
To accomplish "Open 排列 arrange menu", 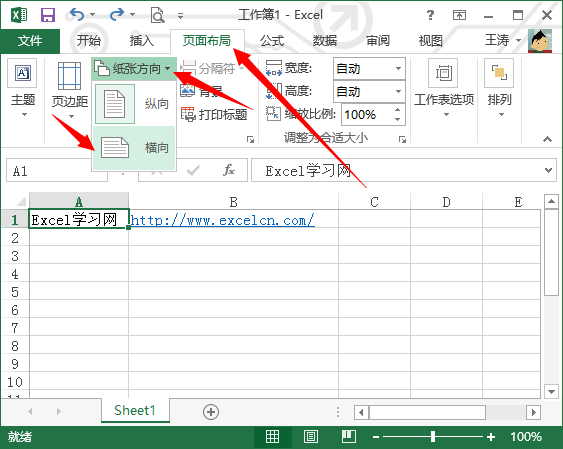I will coord(499,88).
